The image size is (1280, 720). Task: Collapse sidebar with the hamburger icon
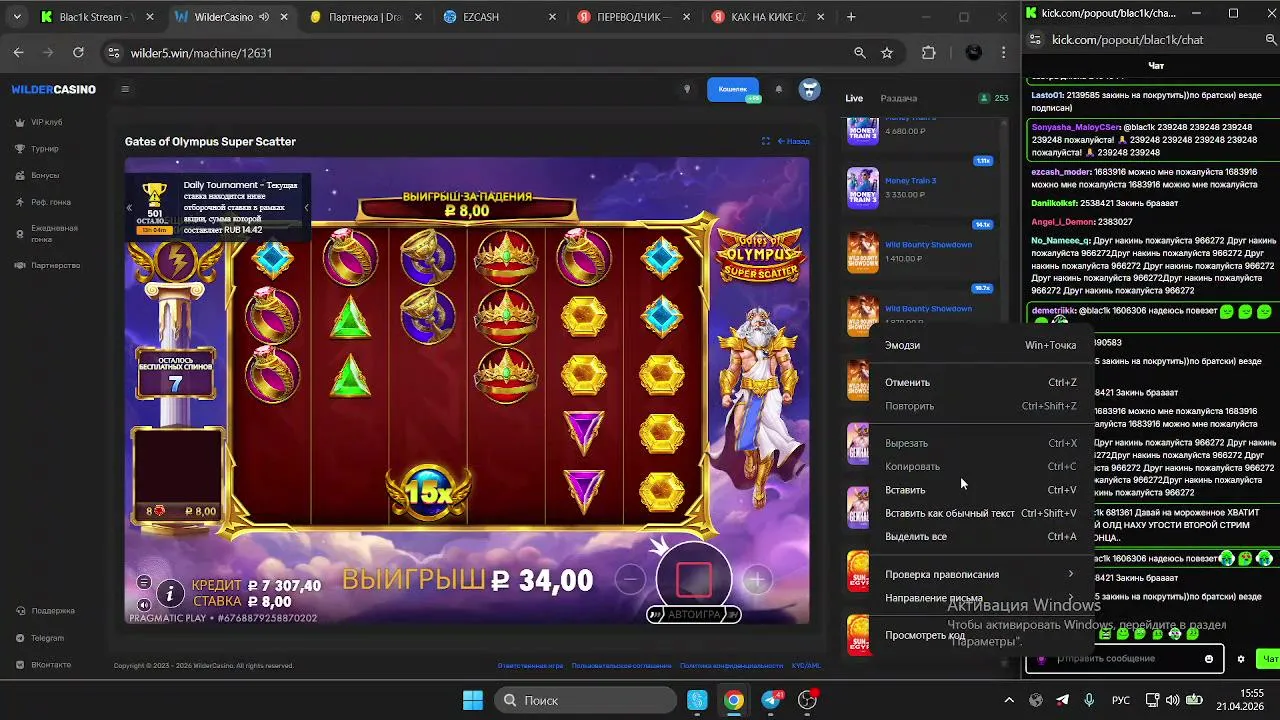point(125,89)
